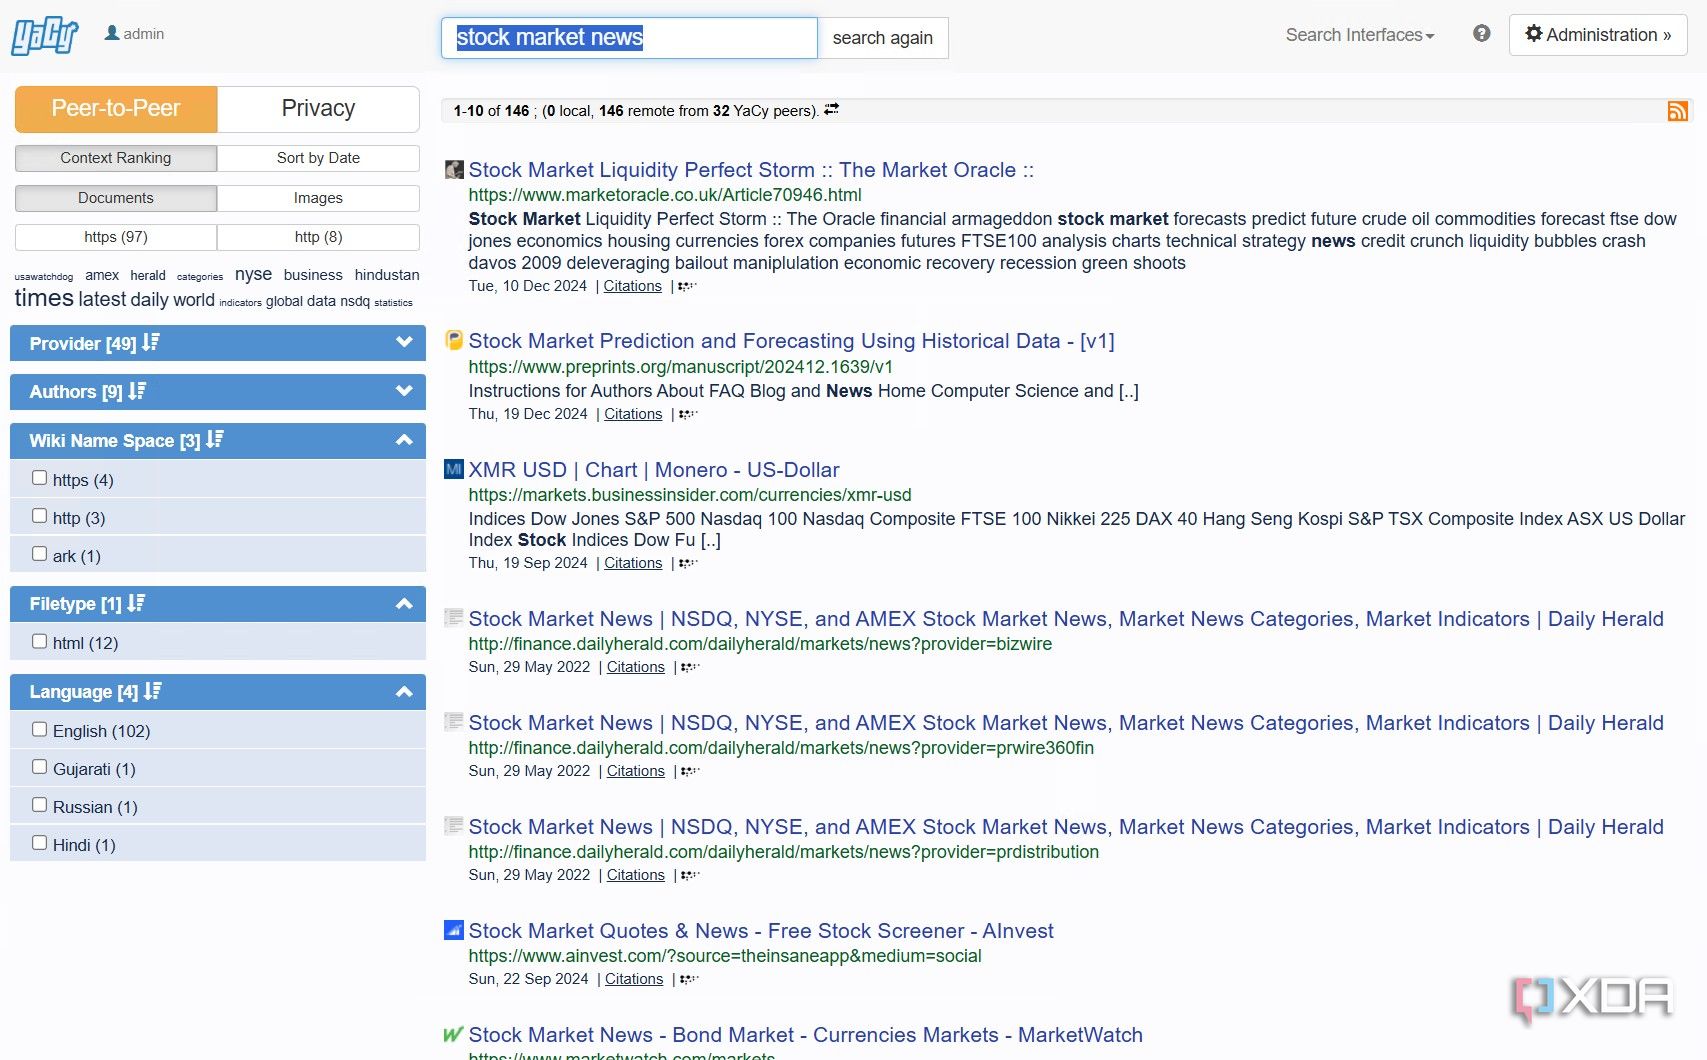This screenshot has height=1060, width=1707.
Task: Click the YaCy logo
Action: pyautogui.click(x=45, y=37)
